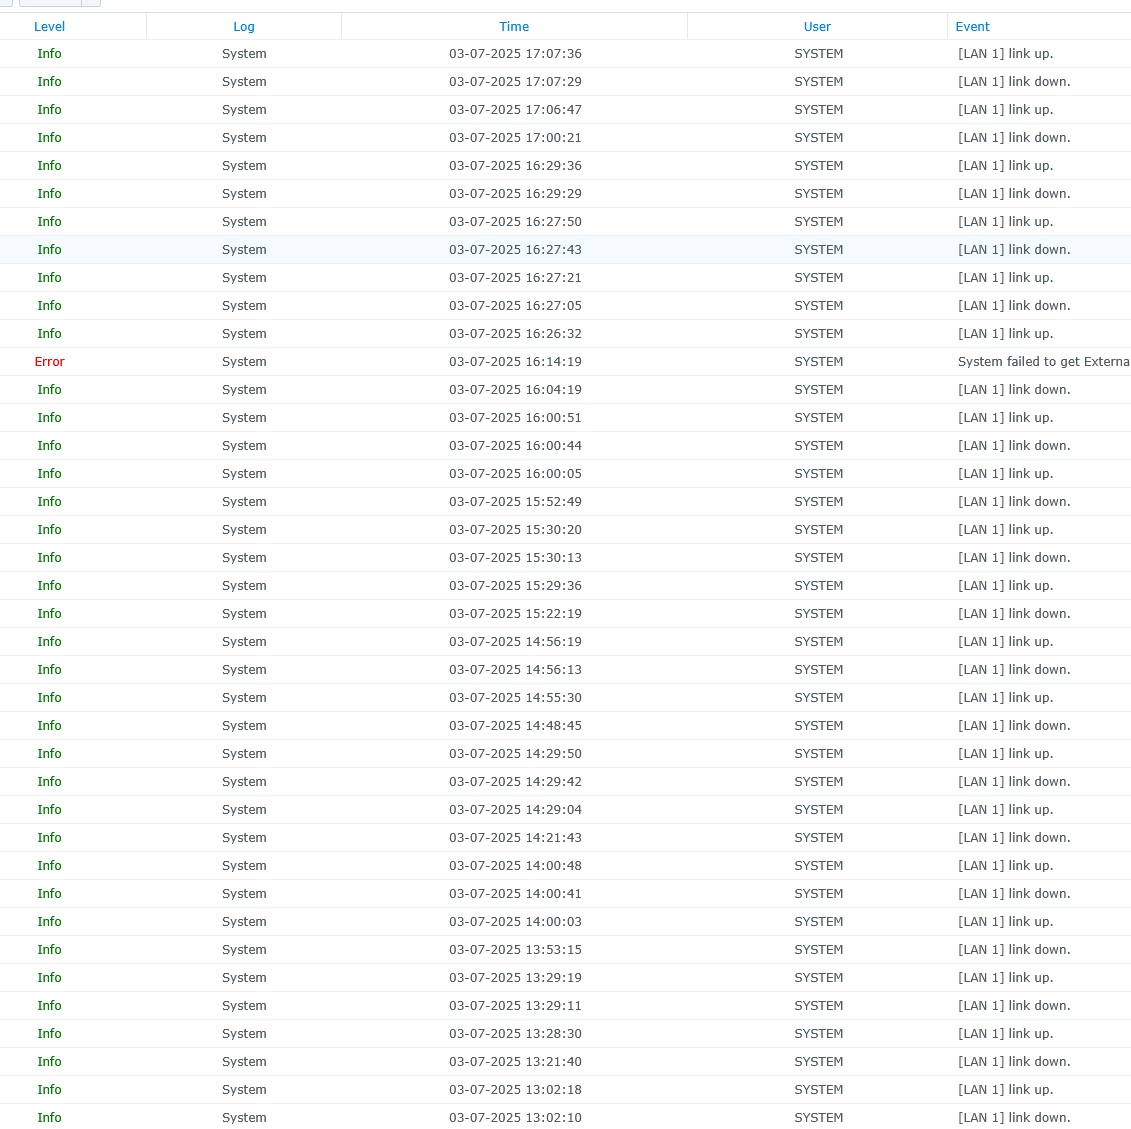The image size is (1131, 1129).
Task: Click the link down event at 13:53:15
Action: 1014,950
